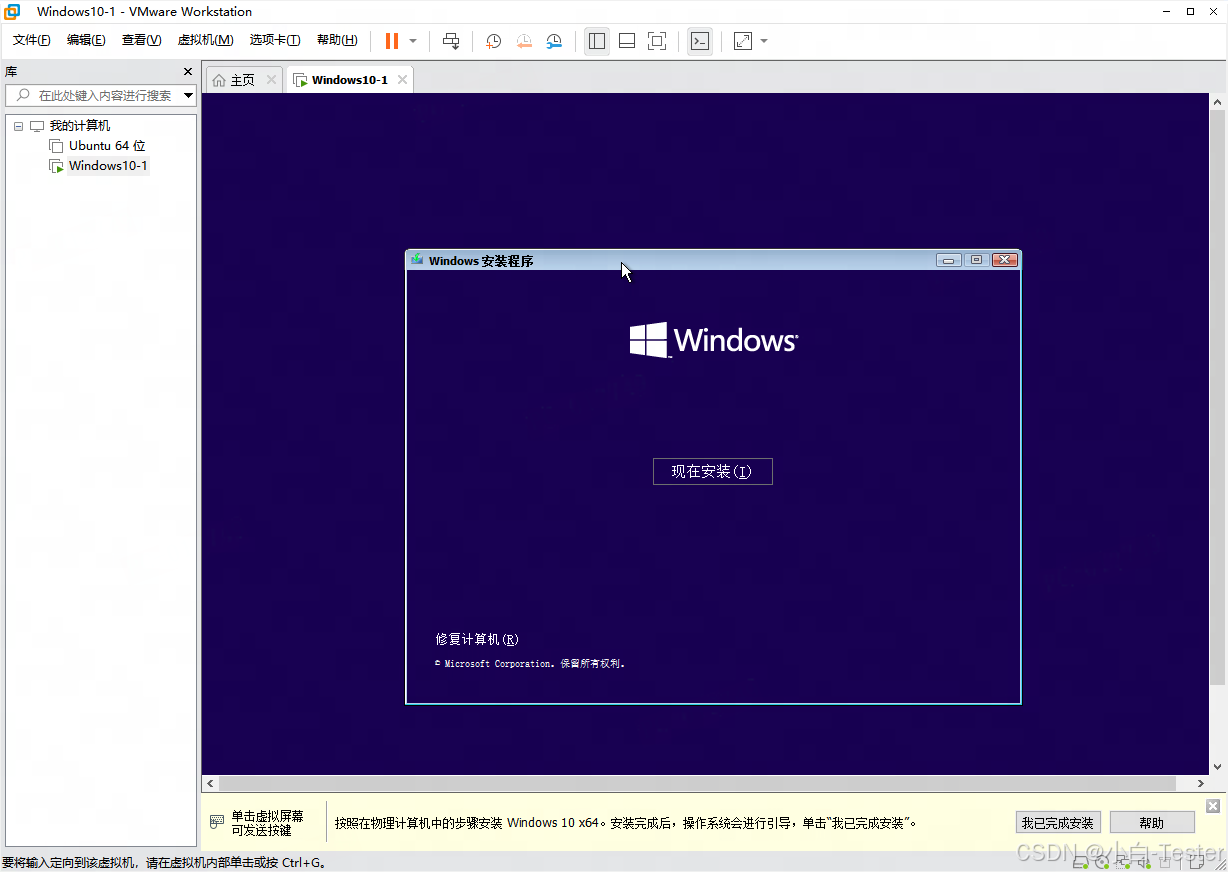
Task: Click the horizontal scrollbar right arrow
Action: pyautogui.click(x=1202, y=784)
